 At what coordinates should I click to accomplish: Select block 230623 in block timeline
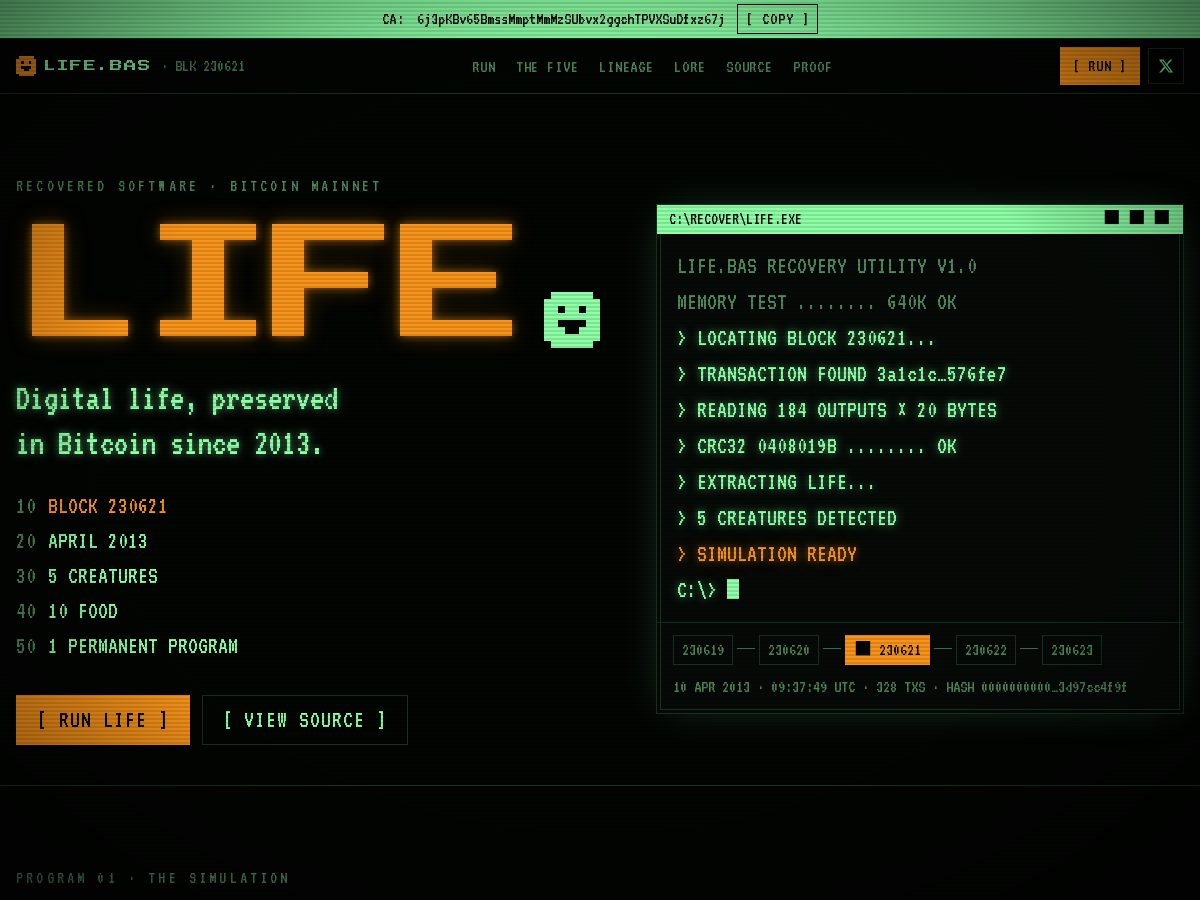pos(1072,650)
